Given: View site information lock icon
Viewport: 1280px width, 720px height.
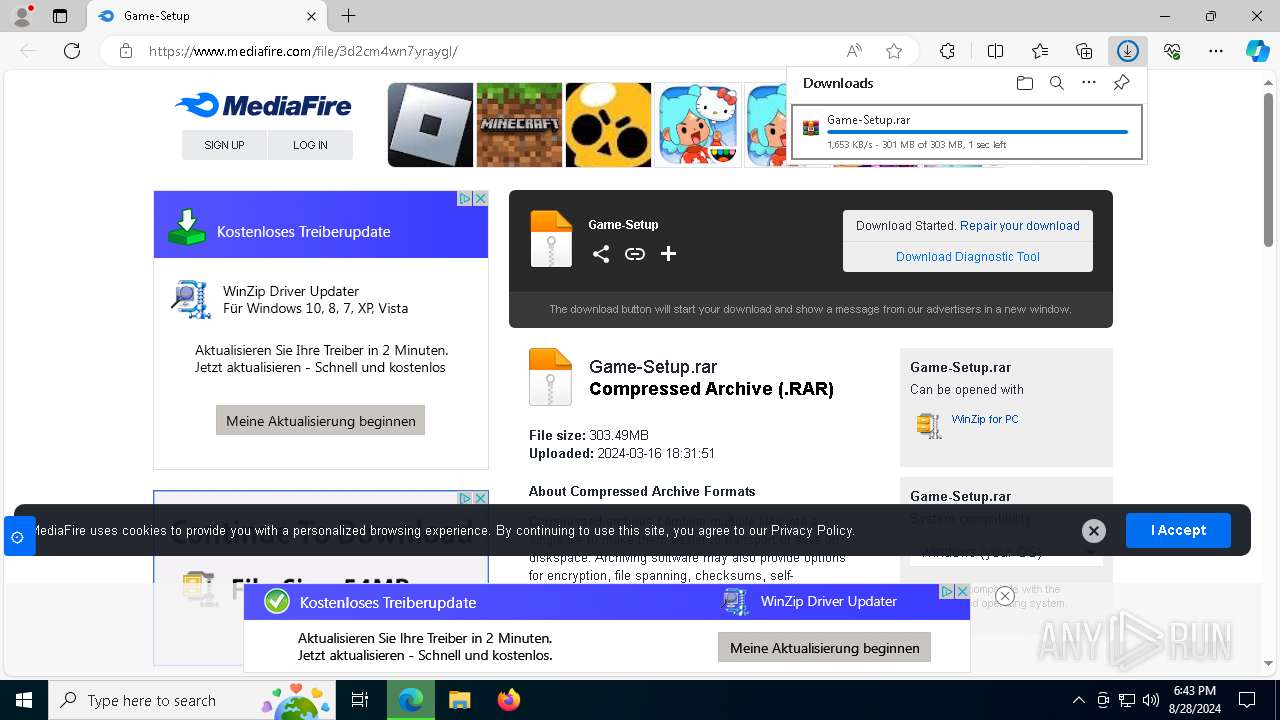Looking at the screenshot, I should [x=125, y=51].
